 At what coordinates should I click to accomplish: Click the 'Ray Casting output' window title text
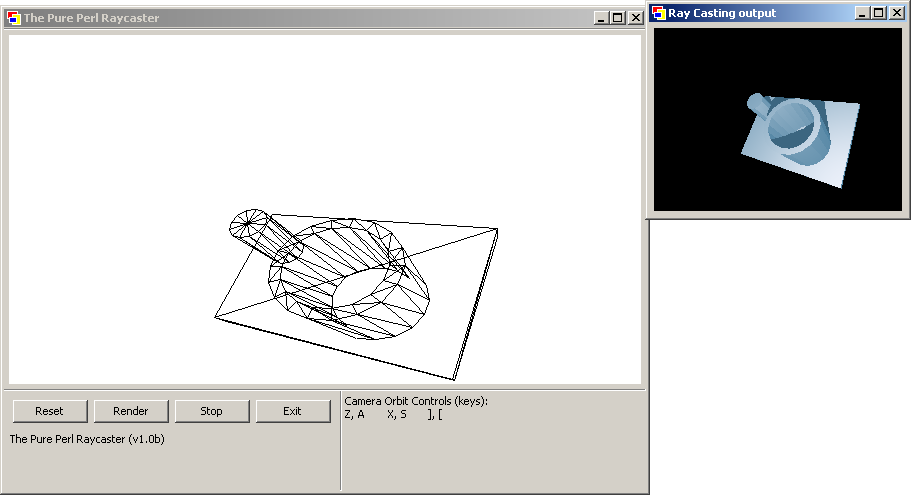coord(722,13)
